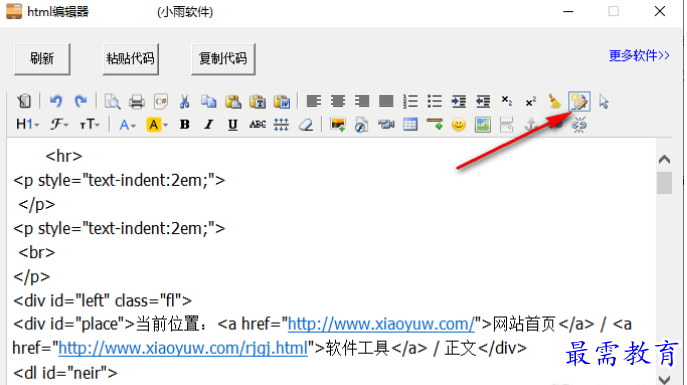Click the 刷新 refresh button
This screenshot has width=687, height=385.
(x=42, y=59)
